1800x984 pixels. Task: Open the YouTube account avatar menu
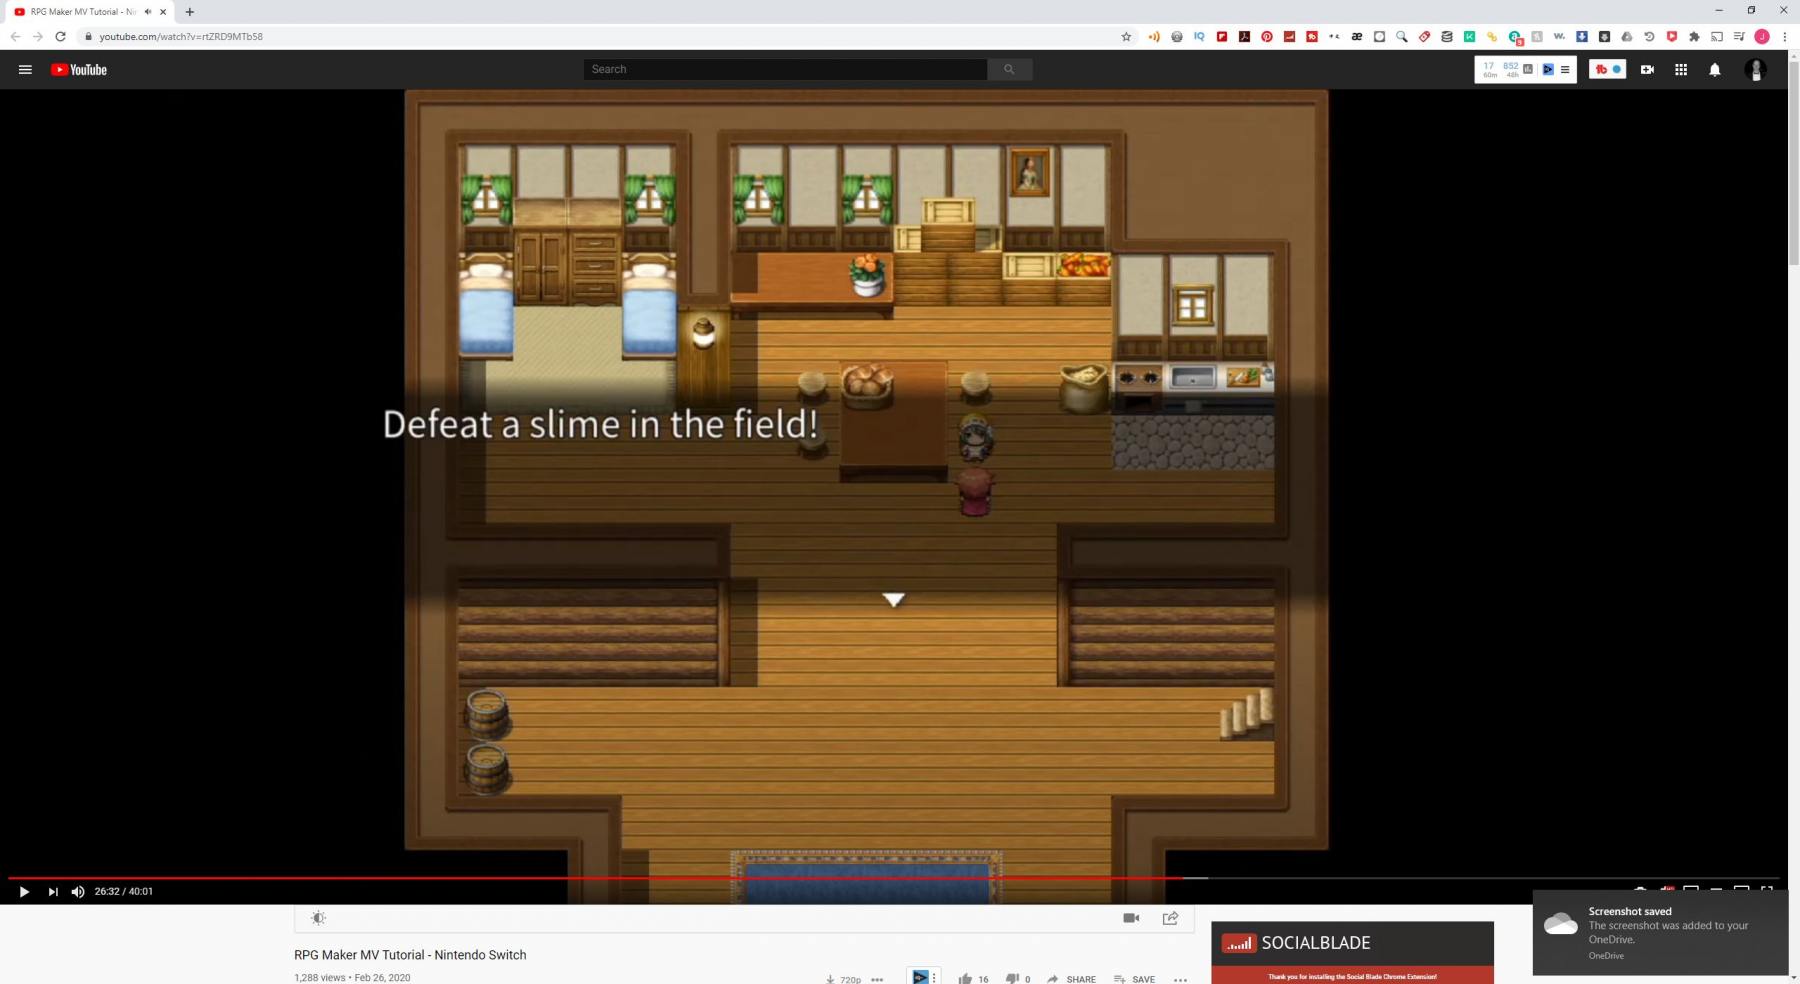[1755, 69]
